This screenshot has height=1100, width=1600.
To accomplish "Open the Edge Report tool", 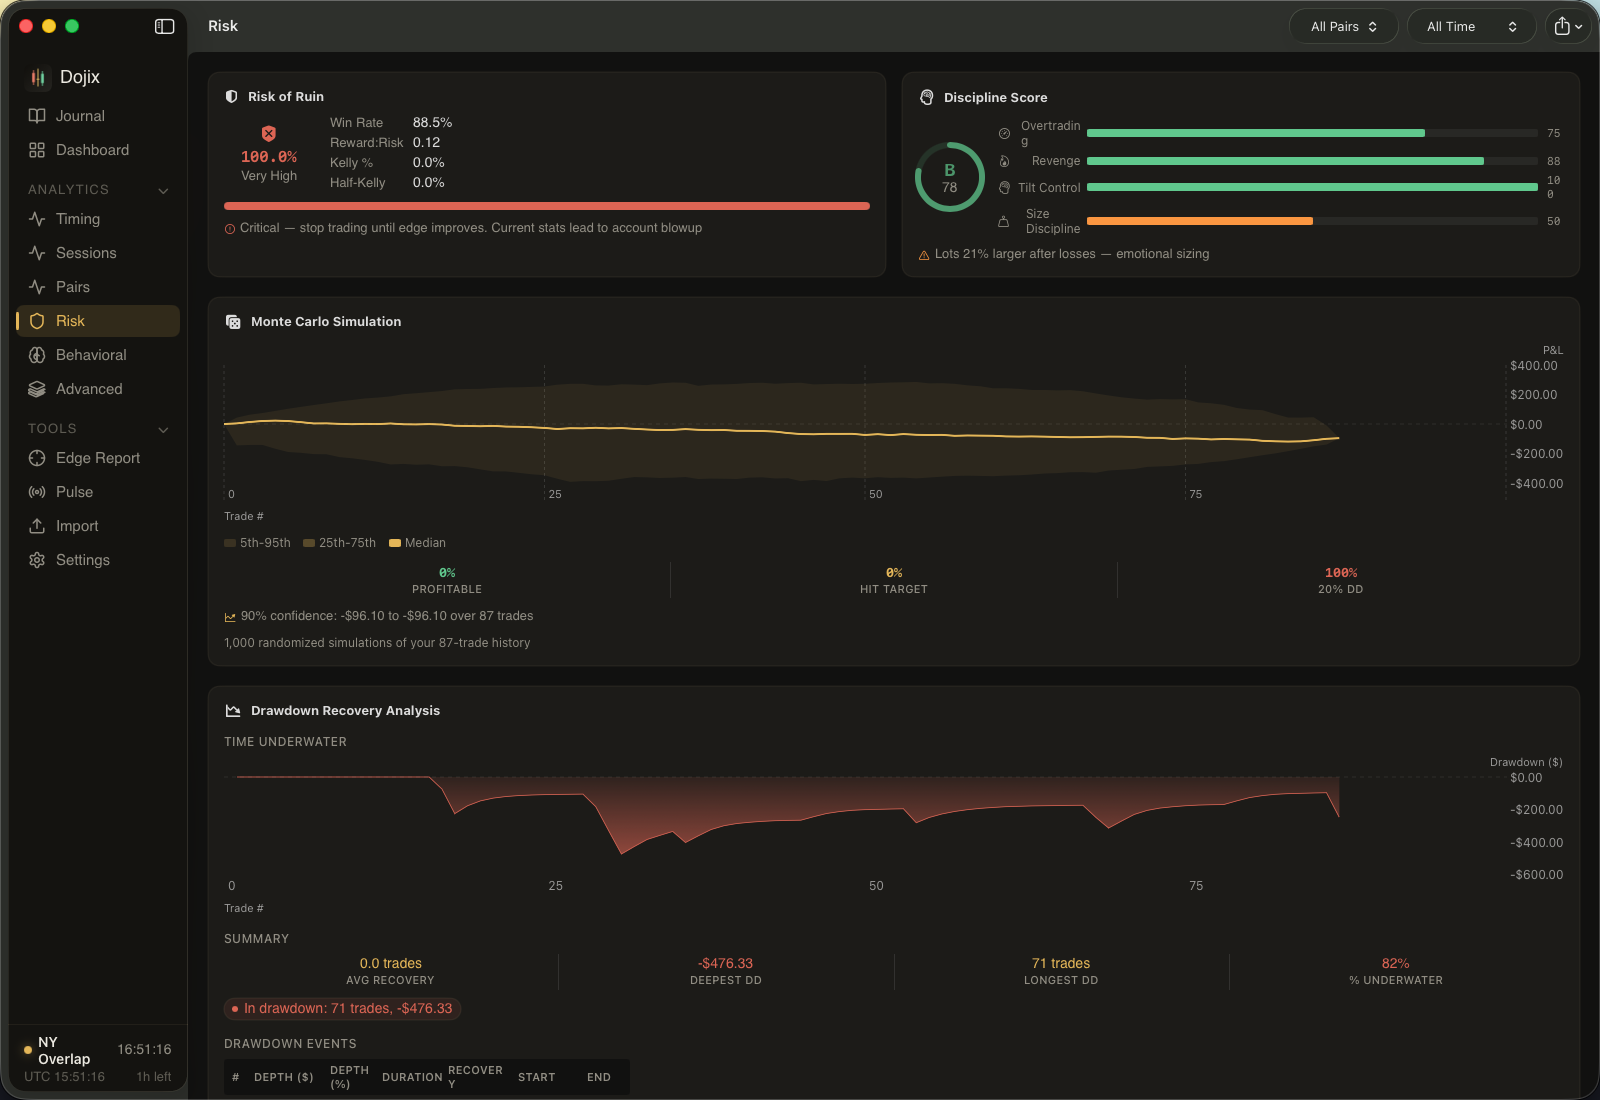I will (x=98, y=458).
